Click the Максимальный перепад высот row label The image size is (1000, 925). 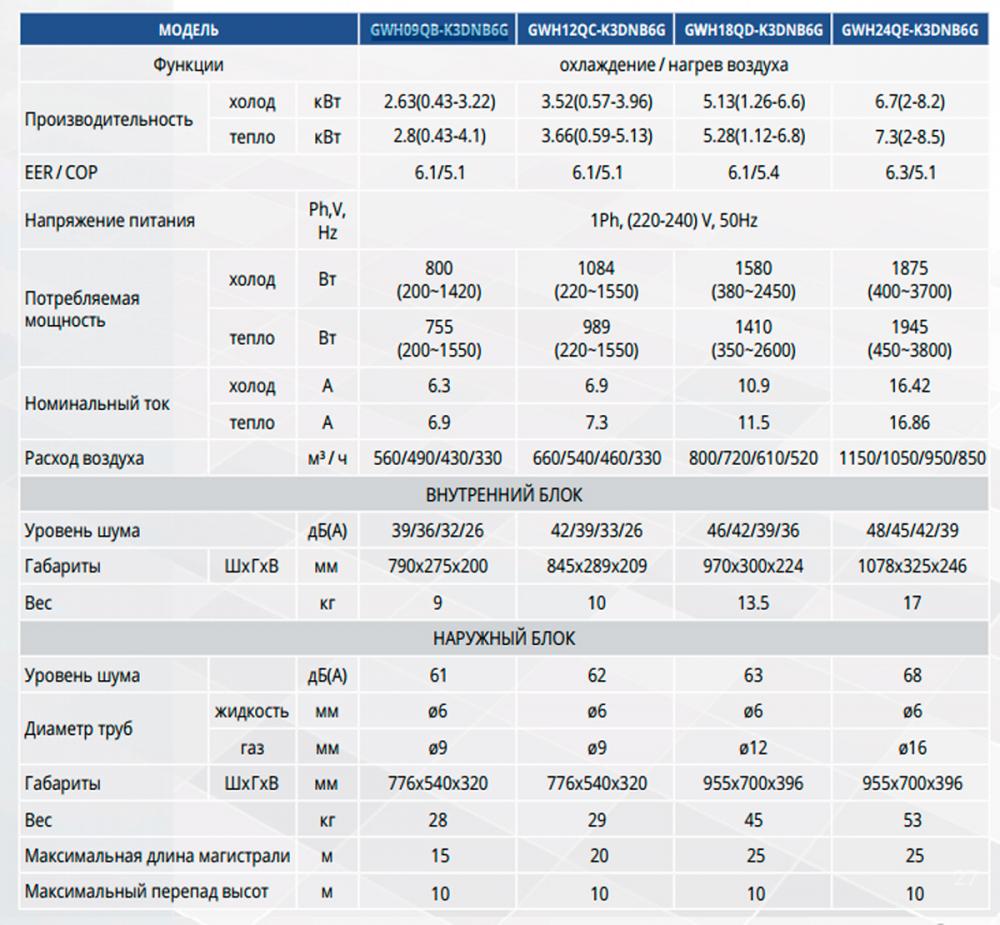pos(147,892)
